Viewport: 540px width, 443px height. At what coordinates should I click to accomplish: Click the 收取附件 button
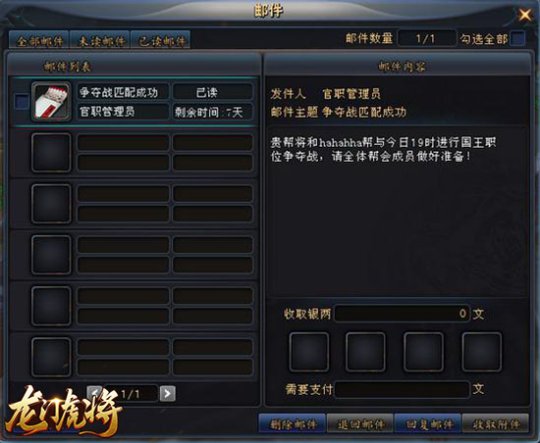coord(496,424)
